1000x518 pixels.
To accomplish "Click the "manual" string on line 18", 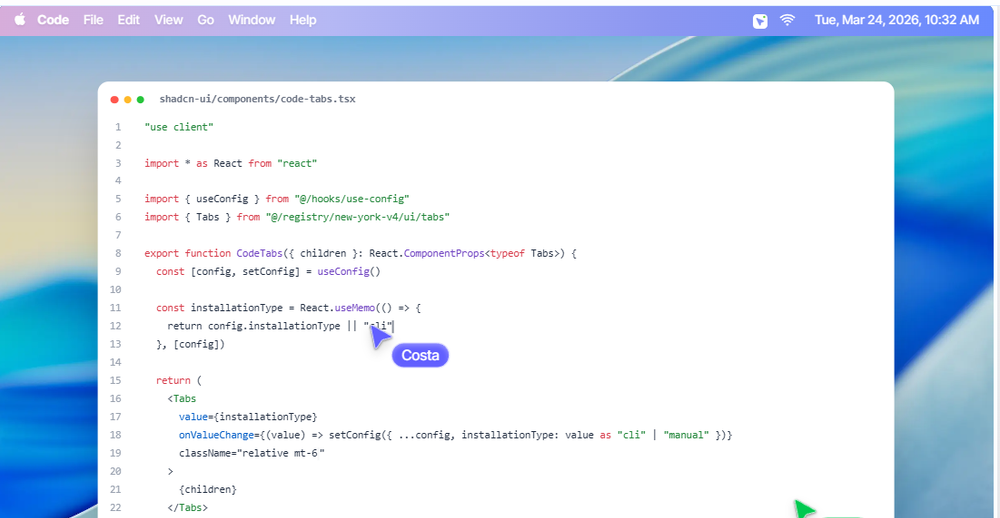I will [687, 435].
